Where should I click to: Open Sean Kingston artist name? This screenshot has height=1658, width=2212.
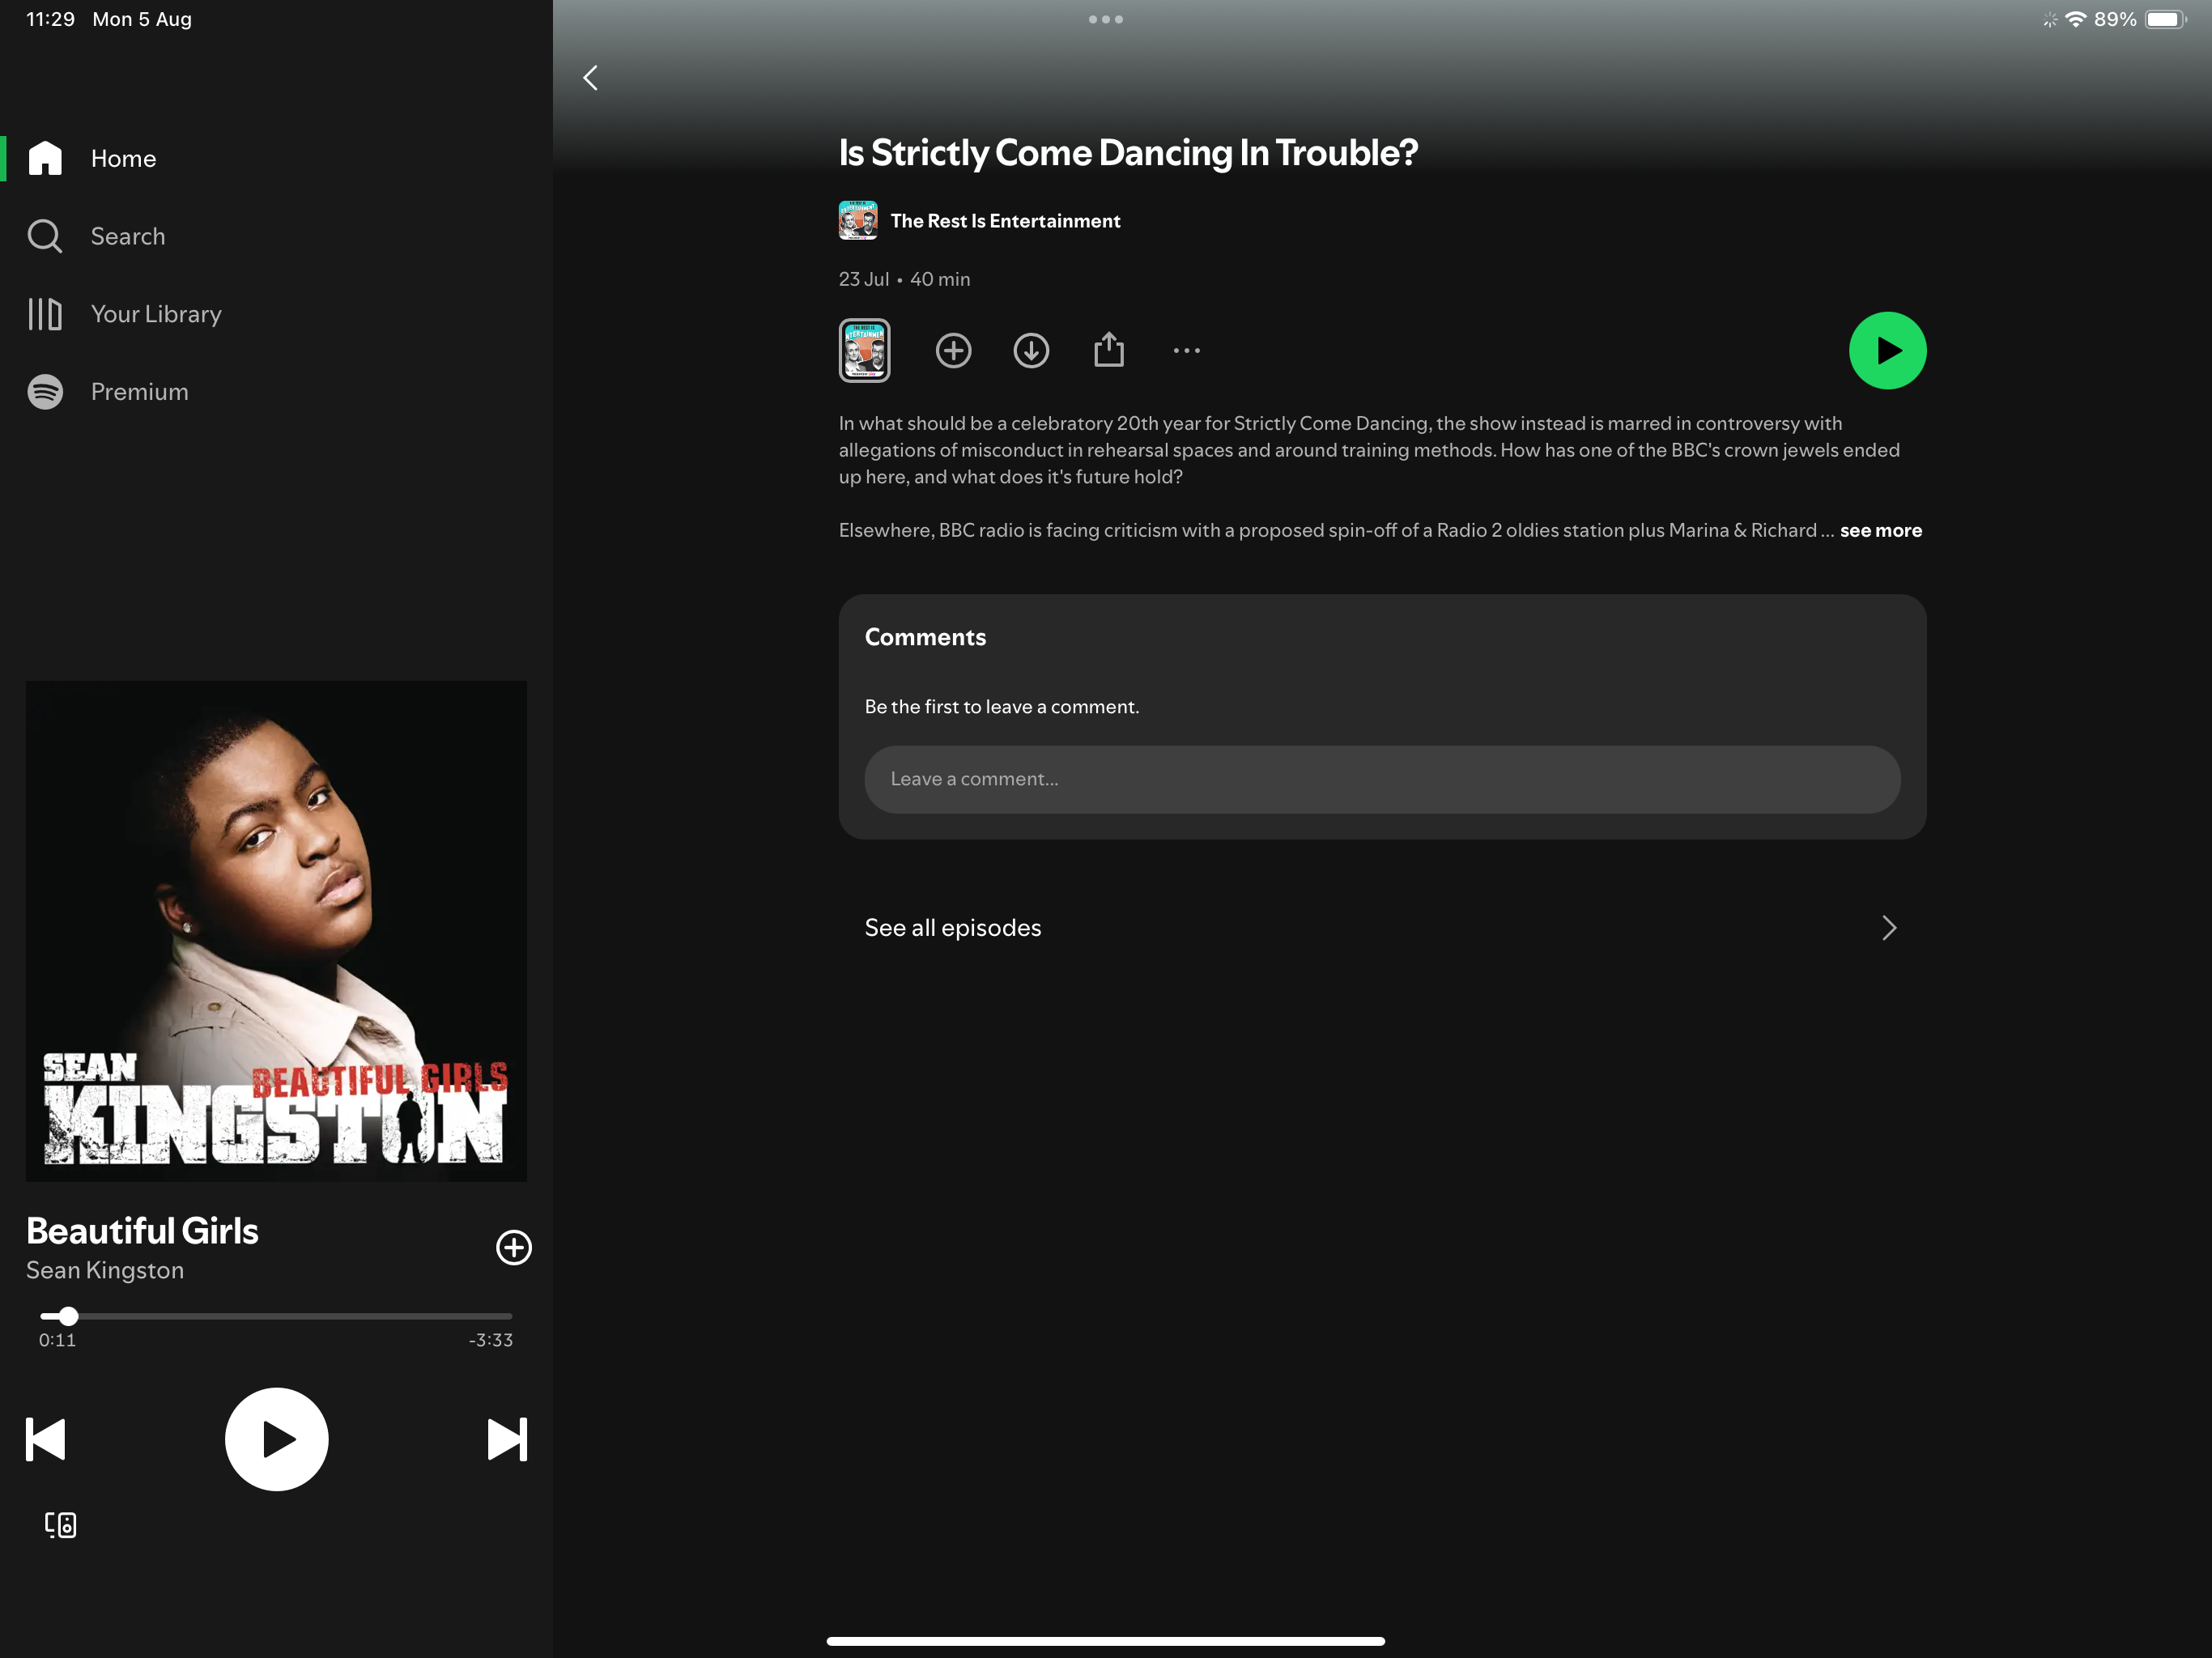[x=105, y=1270]
